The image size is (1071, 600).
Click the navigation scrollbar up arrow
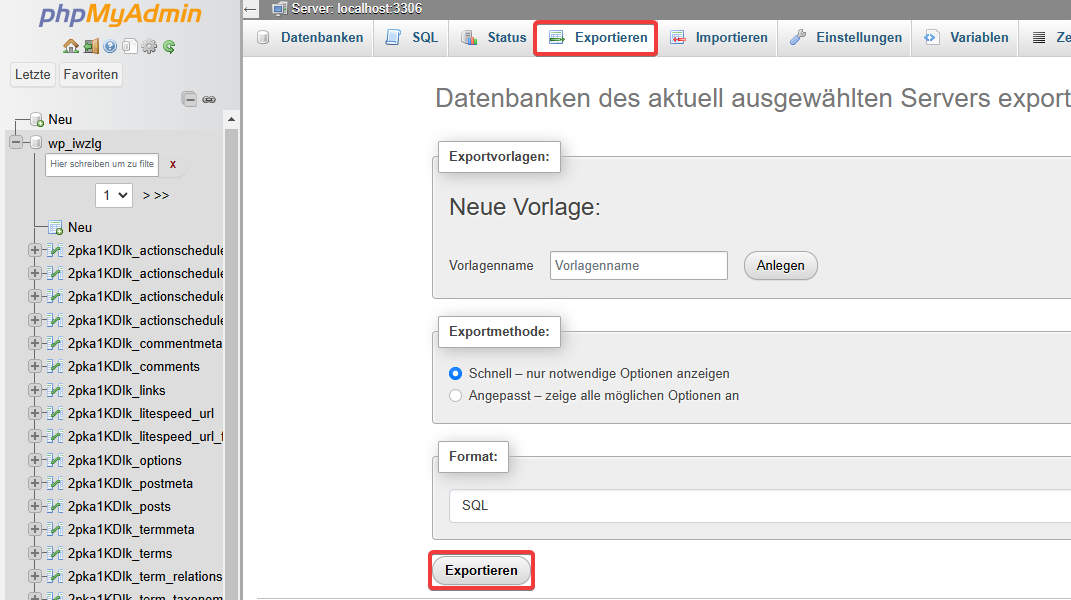232,120
